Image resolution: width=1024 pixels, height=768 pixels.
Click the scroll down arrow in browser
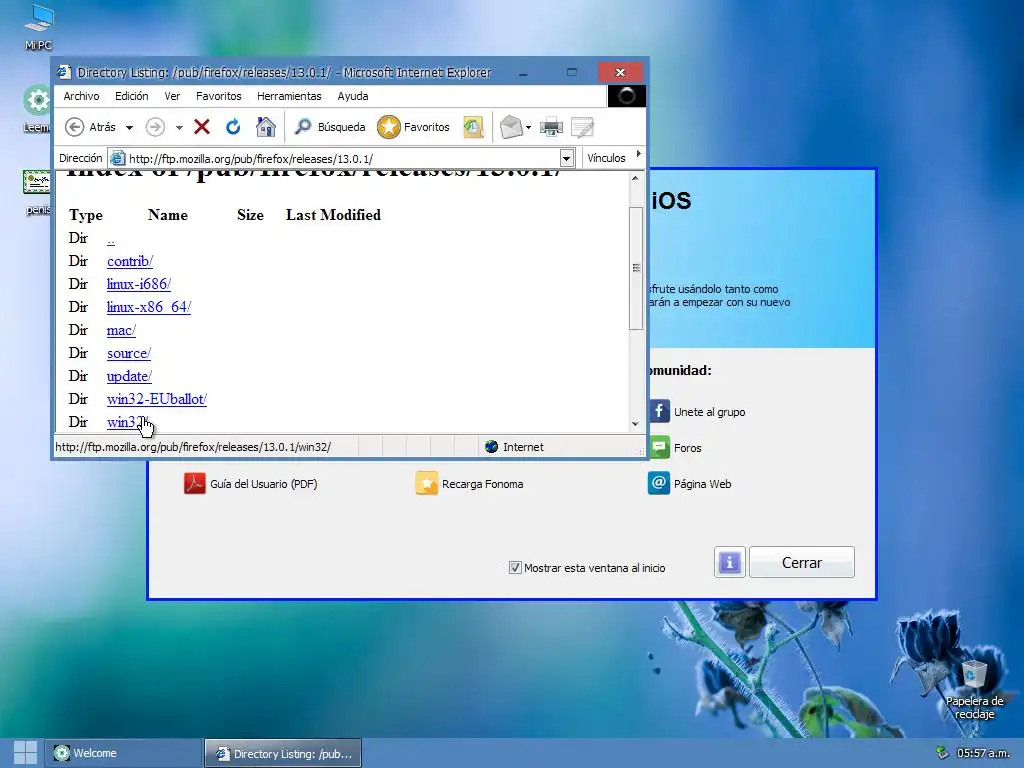[x=635, y=424]
